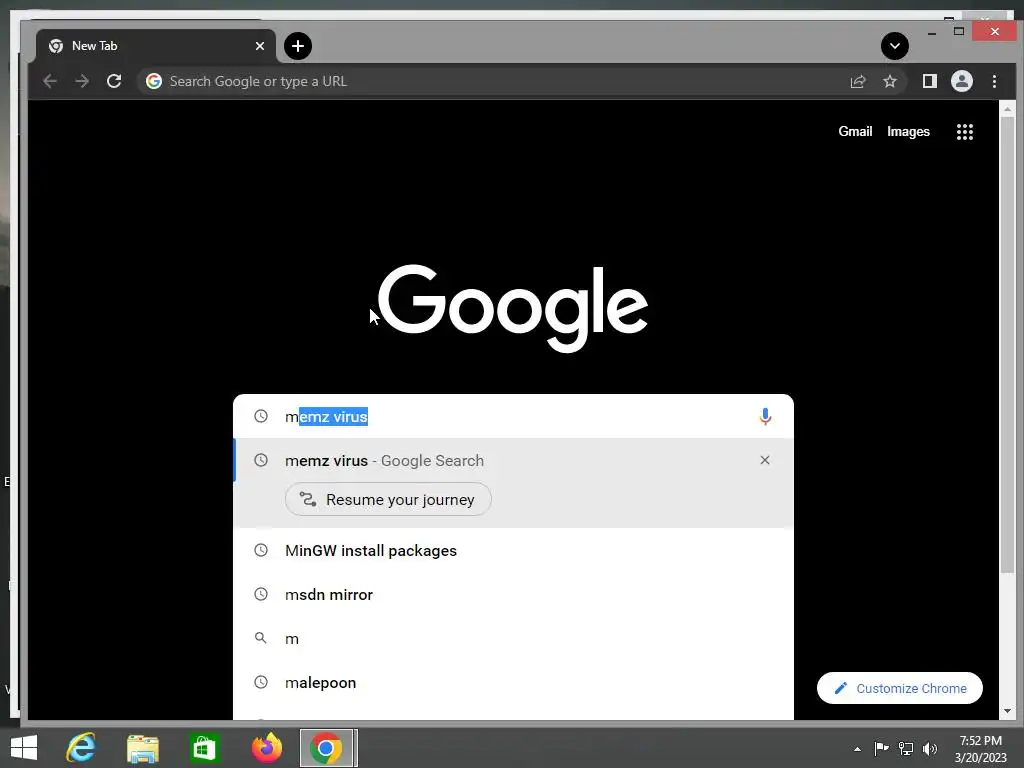Open Gmail link

855,131
